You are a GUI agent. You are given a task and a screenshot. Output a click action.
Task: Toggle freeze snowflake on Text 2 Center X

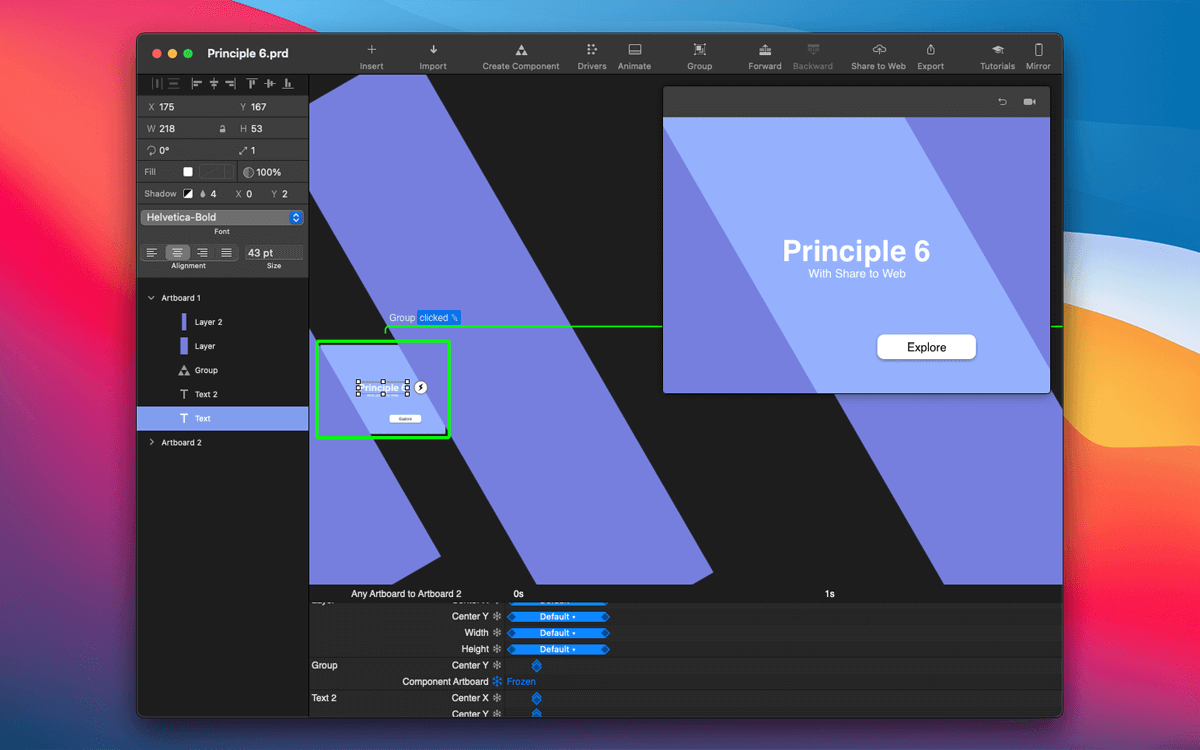(497, 698)
